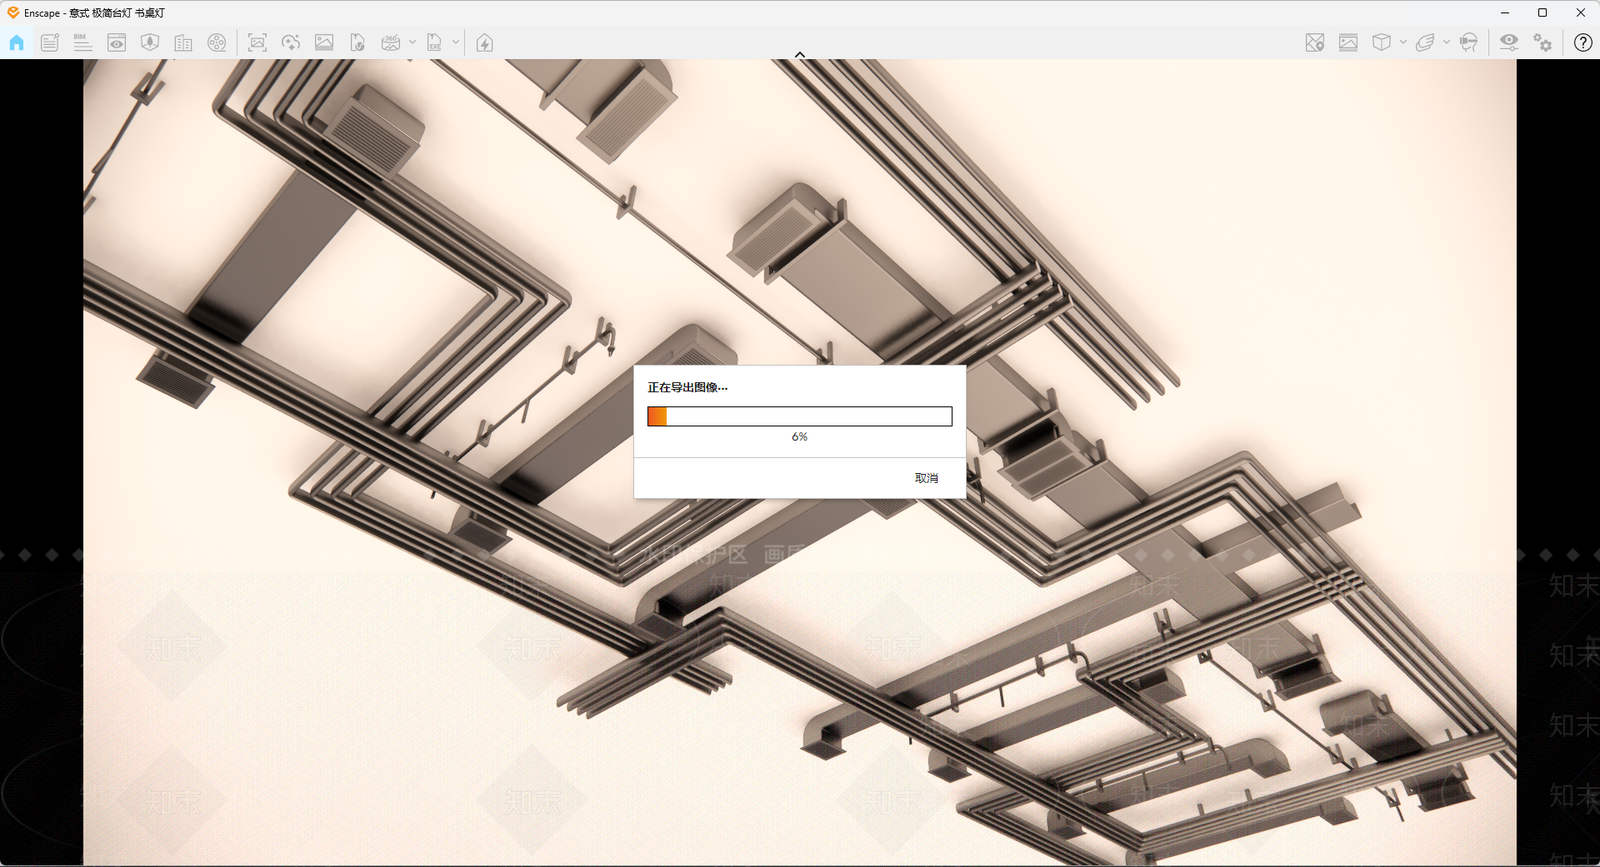1600x867 pixels.
Task: Open general settings gears icon
Action: tap(1543, 42)
